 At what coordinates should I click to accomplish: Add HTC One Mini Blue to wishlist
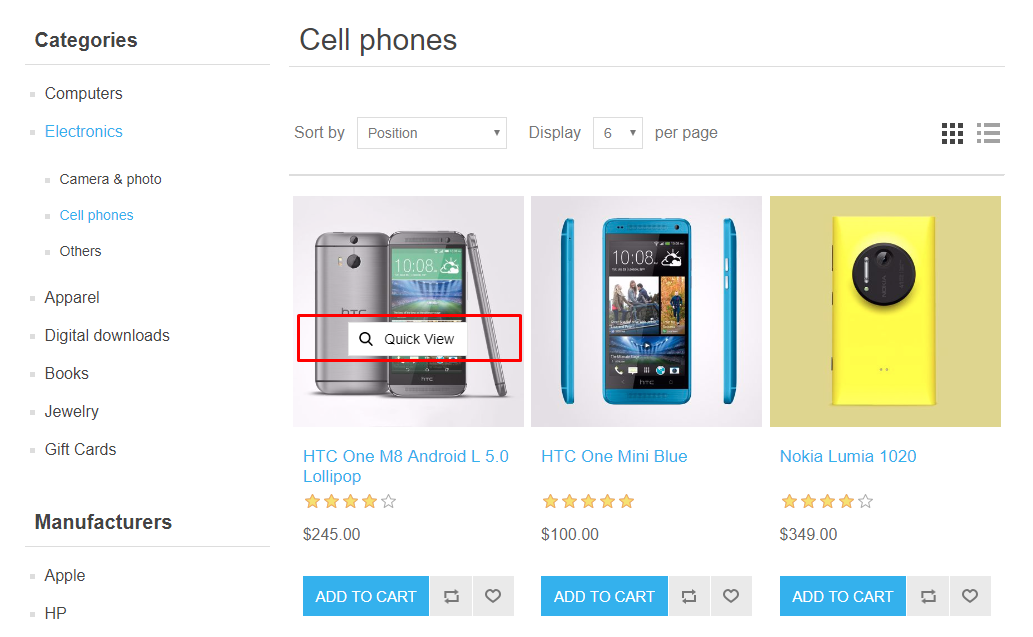[731, 596]
